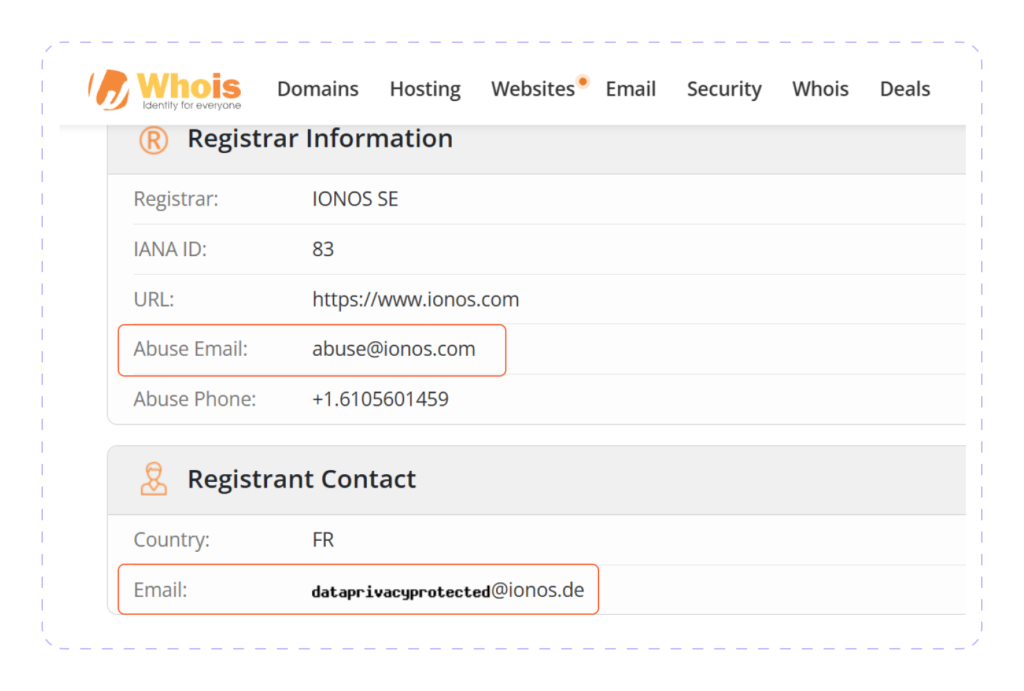This screenshot has height=691, width=1024.
Task: Click the Registrar Information R icon
Action: [153, 140]
